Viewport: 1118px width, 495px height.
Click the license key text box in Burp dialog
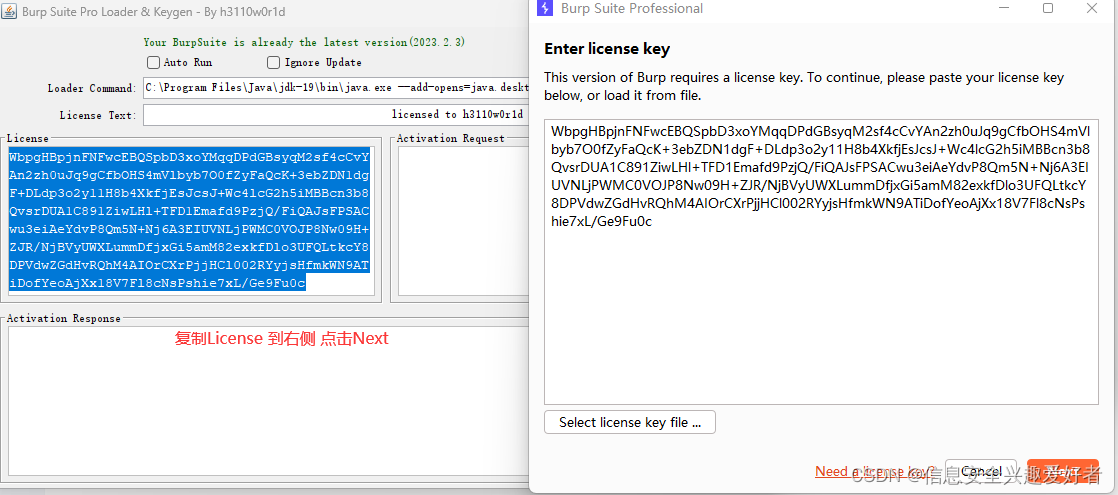[821, 262]
